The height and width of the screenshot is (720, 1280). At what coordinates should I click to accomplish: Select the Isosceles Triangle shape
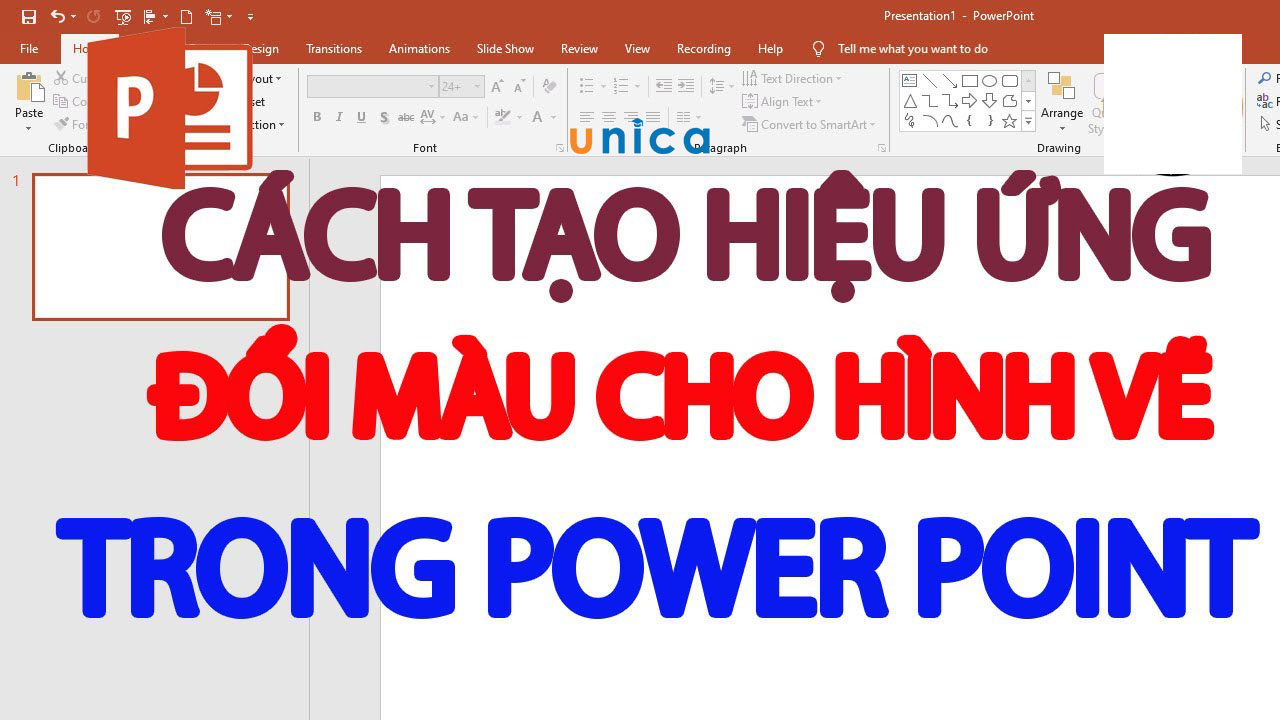click(x=910, y=101)
